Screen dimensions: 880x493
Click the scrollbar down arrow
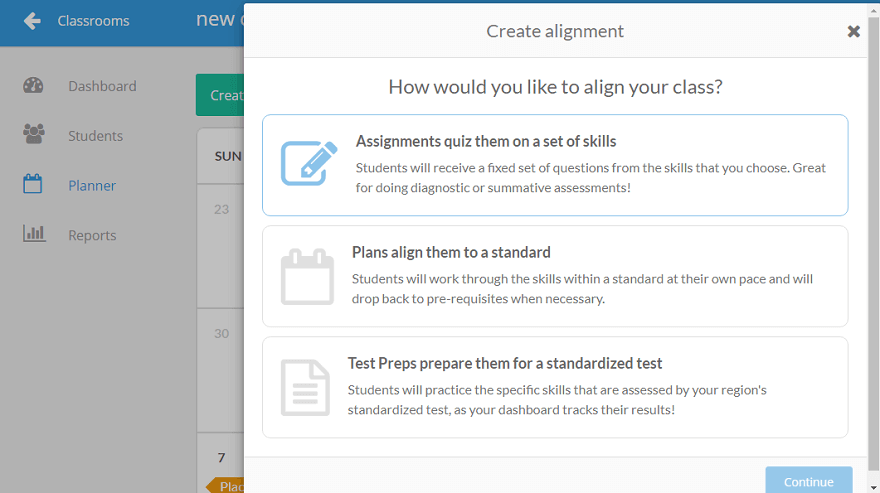click(874, 486)
